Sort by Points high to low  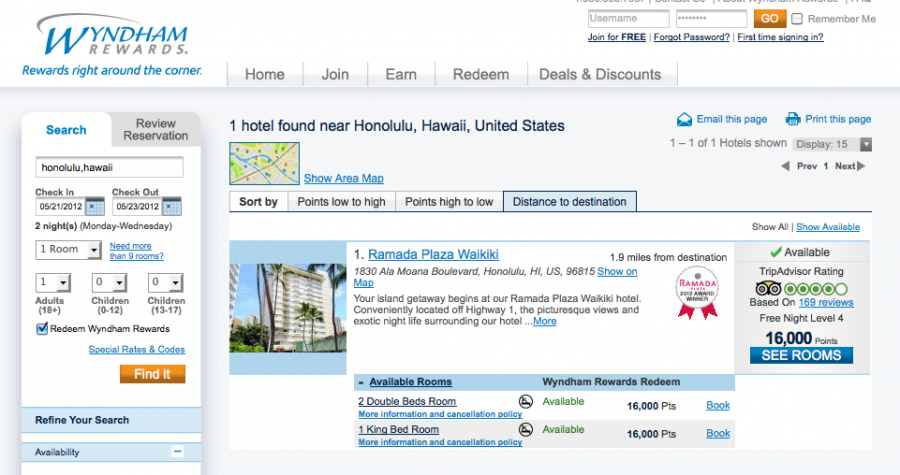(449, 202)
